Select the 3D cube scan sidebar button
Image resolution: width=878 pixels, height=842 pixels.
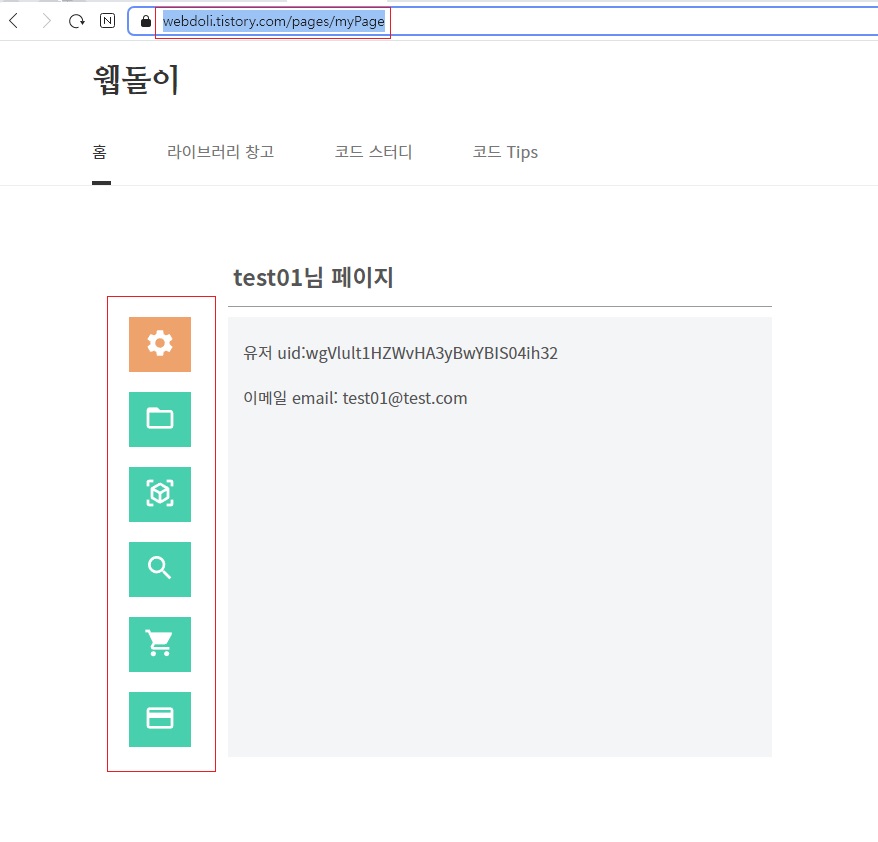pyautogui.click(x=160, y=494)
